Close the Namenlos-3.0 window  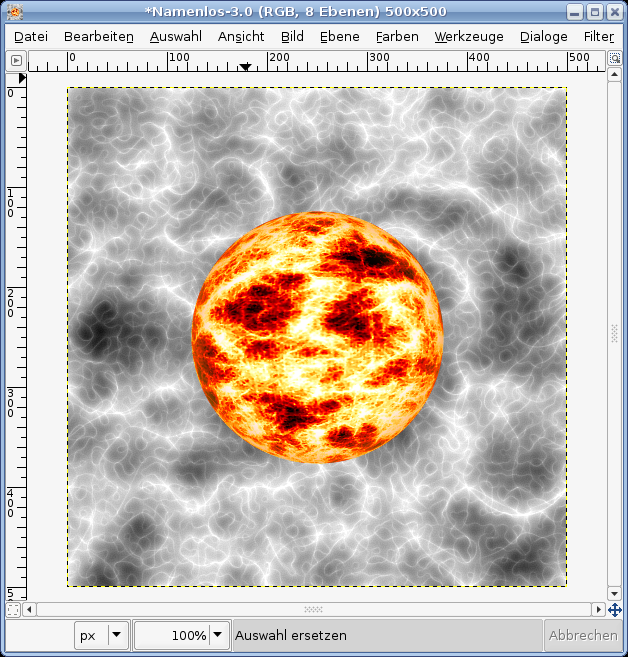point(615,12)
